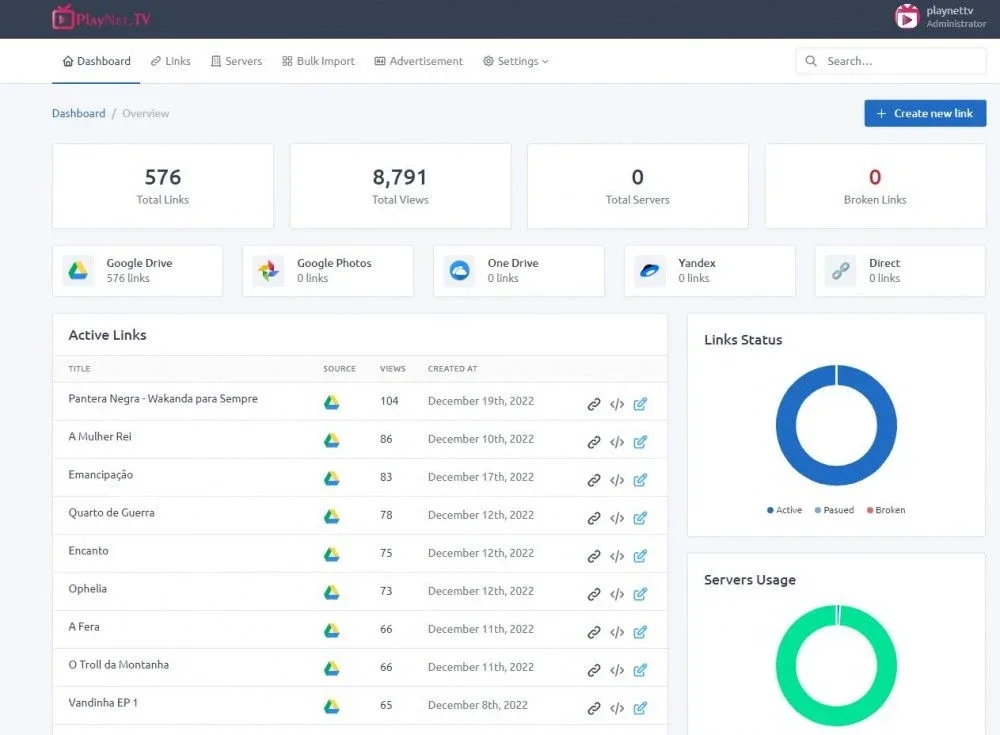Click the Yandex disk icon
Viewport: 1000px width, 735px height.
[x=649, y=271]
